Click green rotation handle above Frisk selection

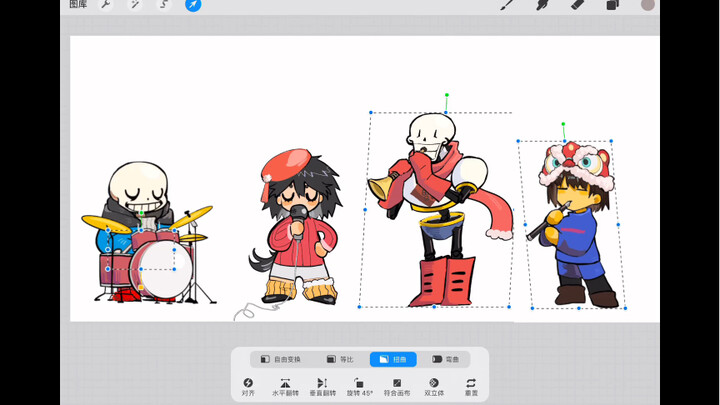(x=563, y=124)
